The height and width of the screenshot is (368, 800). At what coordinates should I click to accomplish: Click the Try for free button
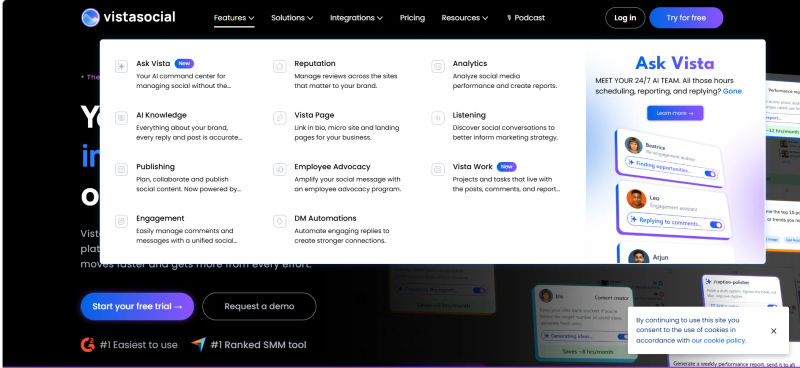tap(686, 18)
